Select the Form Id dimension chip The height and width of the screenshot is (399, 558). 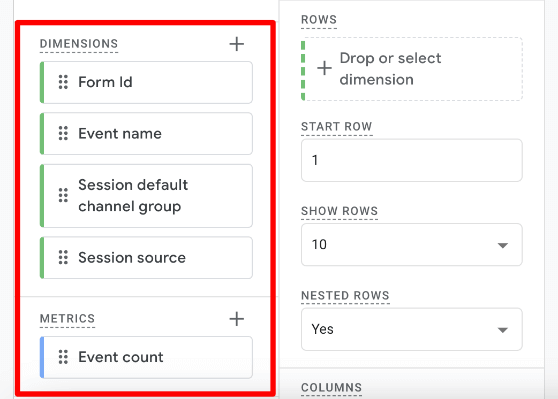[x=146, y=82]
